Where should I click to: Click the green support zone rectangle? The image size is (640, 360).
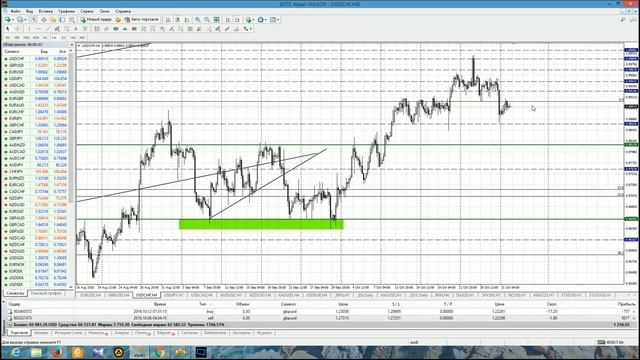click(261, 224)
